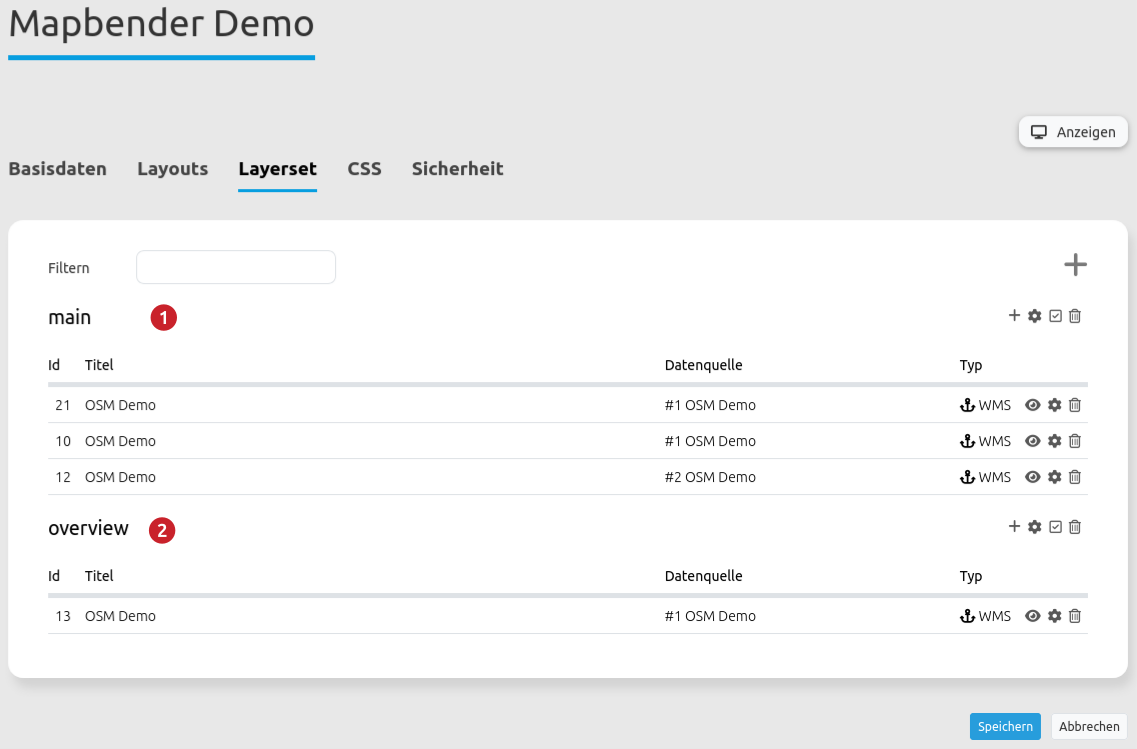Viewport: 1137px width, 749px height.
Task: Click the checkbox icon in main layerset header
Action: 1055,316
